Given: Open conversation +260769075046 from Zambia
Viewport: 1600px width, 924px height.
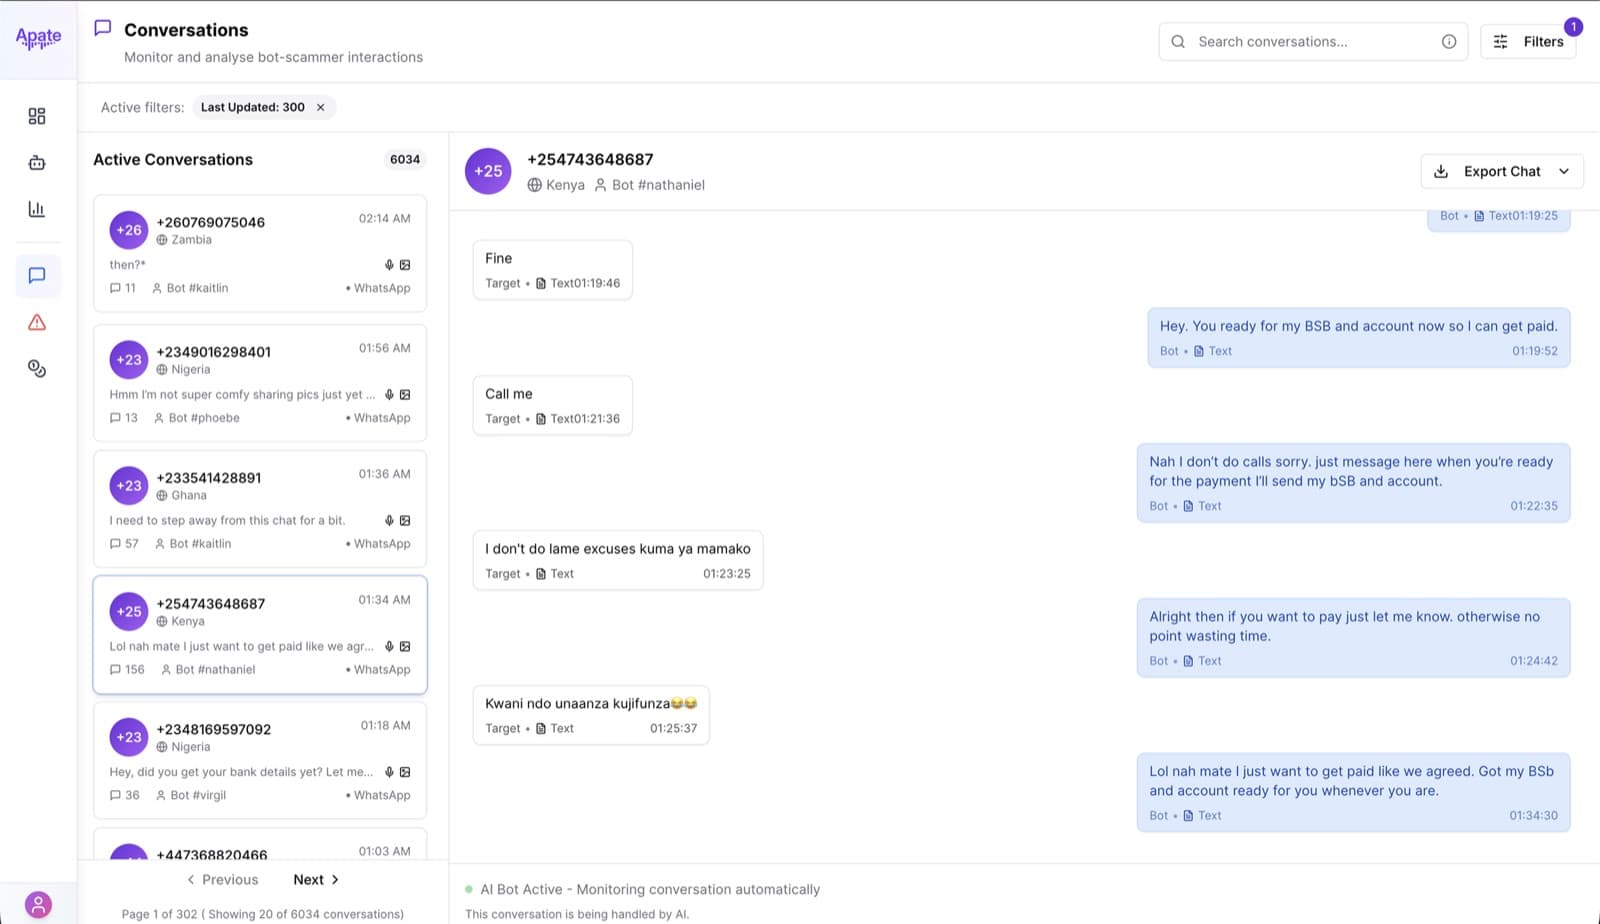Looking at the screenshot, I should click(260, 254).
